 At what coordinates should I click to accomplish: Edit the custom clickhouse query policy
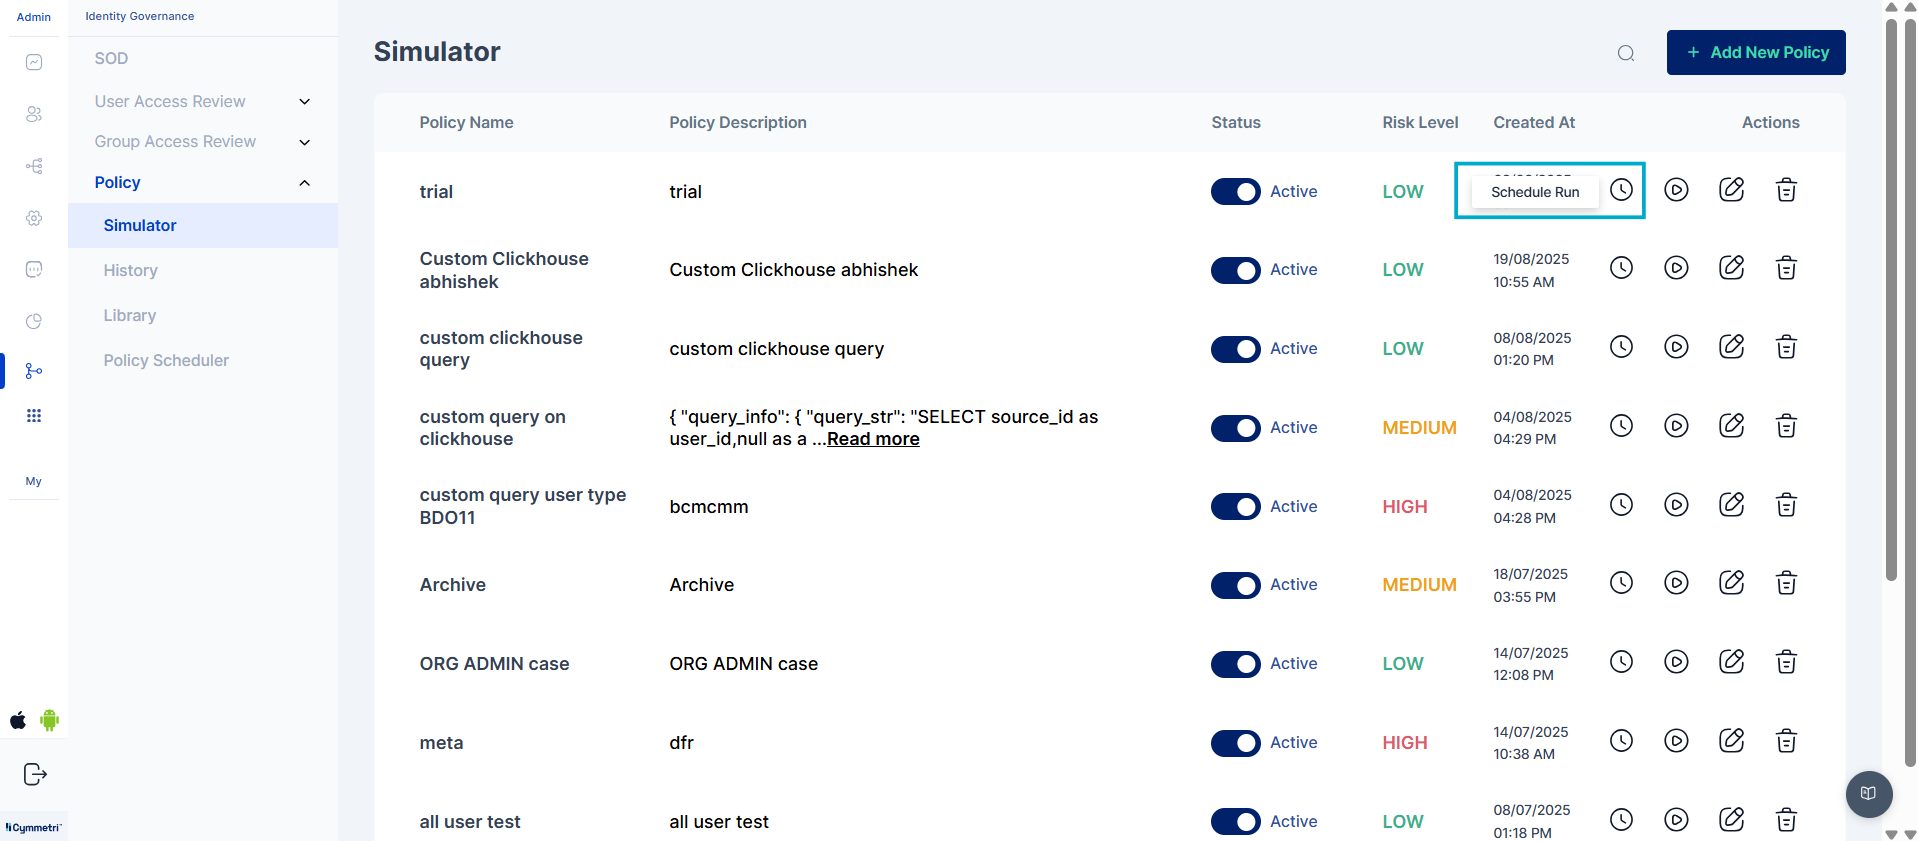point(1731,347)
